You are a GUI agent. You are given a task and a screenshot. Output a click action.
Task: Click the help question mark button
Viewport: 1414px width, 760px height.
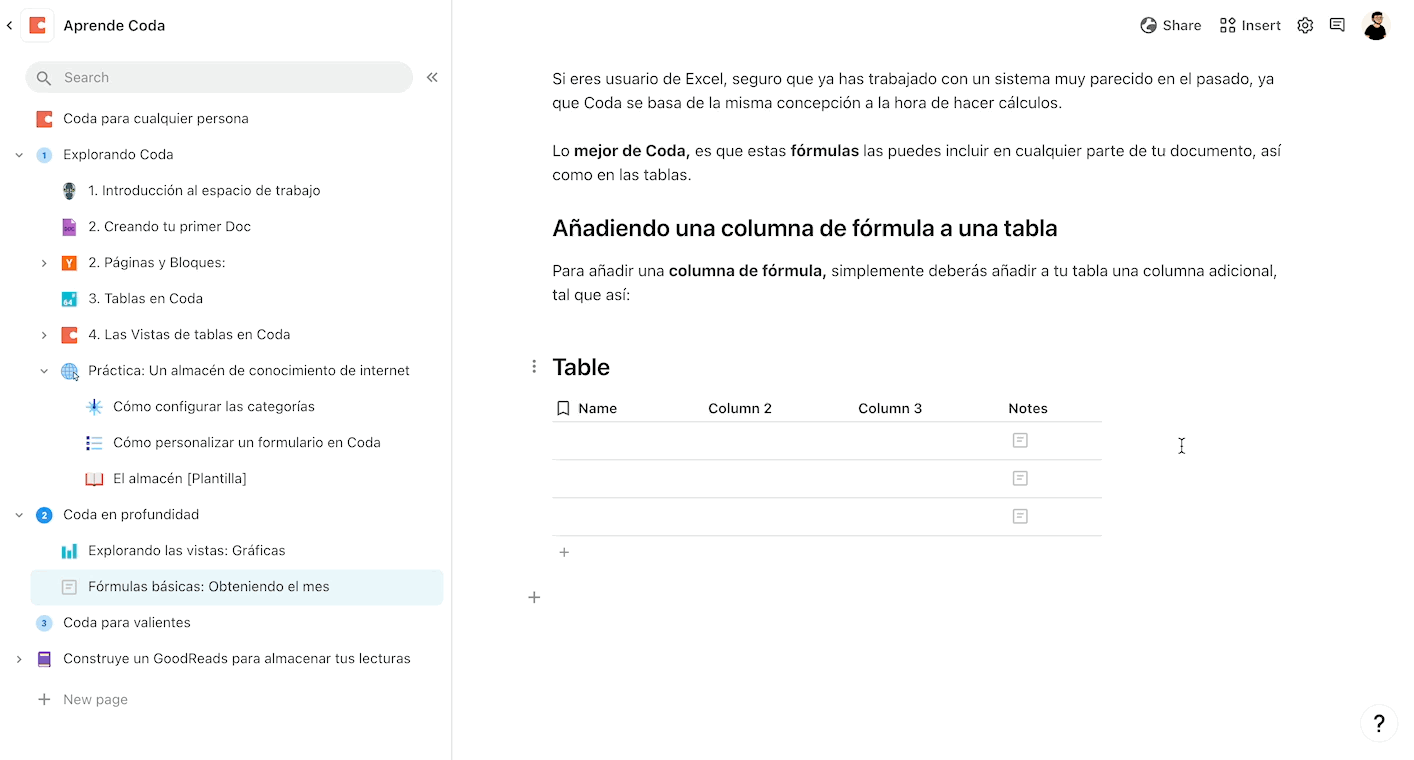point(1379,723)
